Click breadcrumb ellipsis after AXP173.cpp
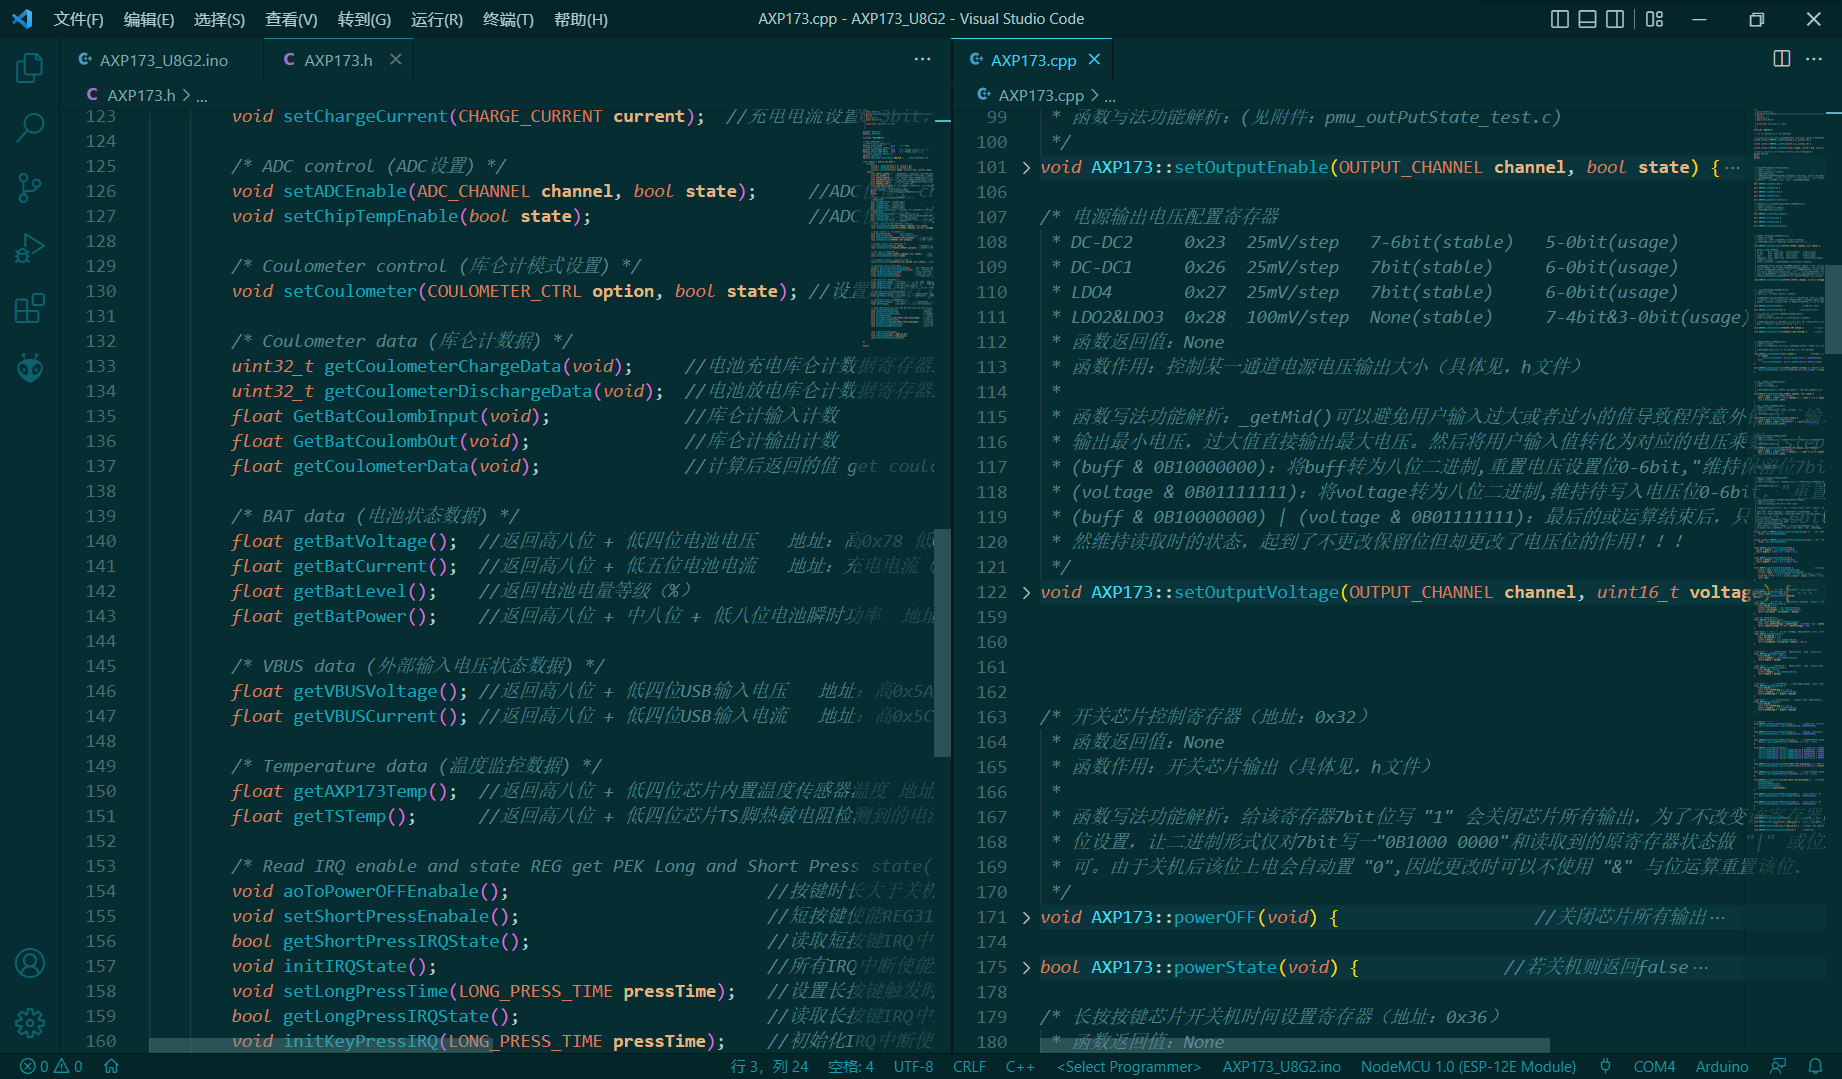The height and width of the screenshot is (1079, 1842). [x=1110, y=95]
